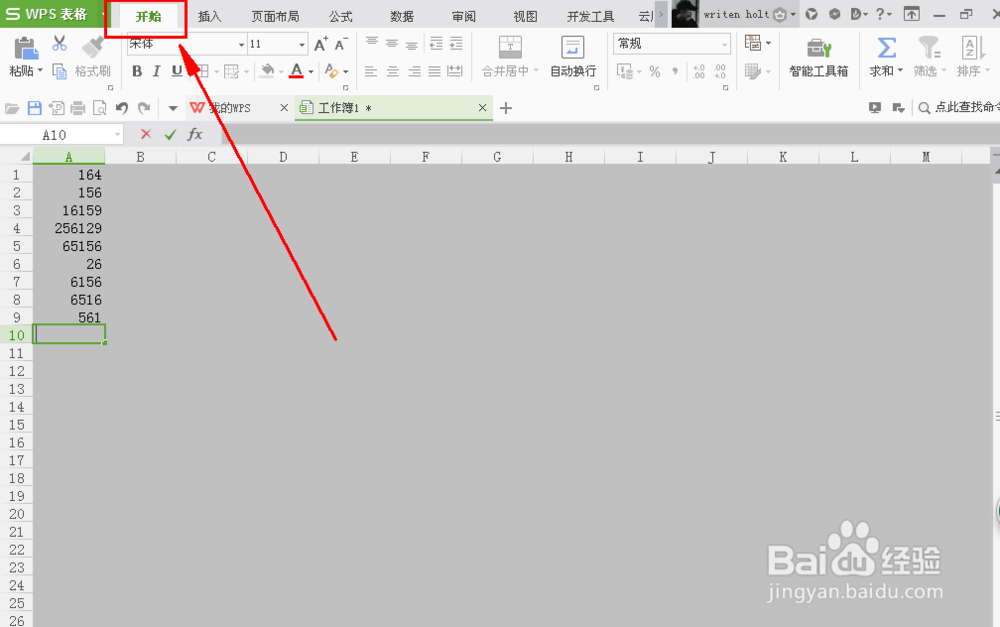Apply the fill color paint bucket

click(x=268, y=71)
